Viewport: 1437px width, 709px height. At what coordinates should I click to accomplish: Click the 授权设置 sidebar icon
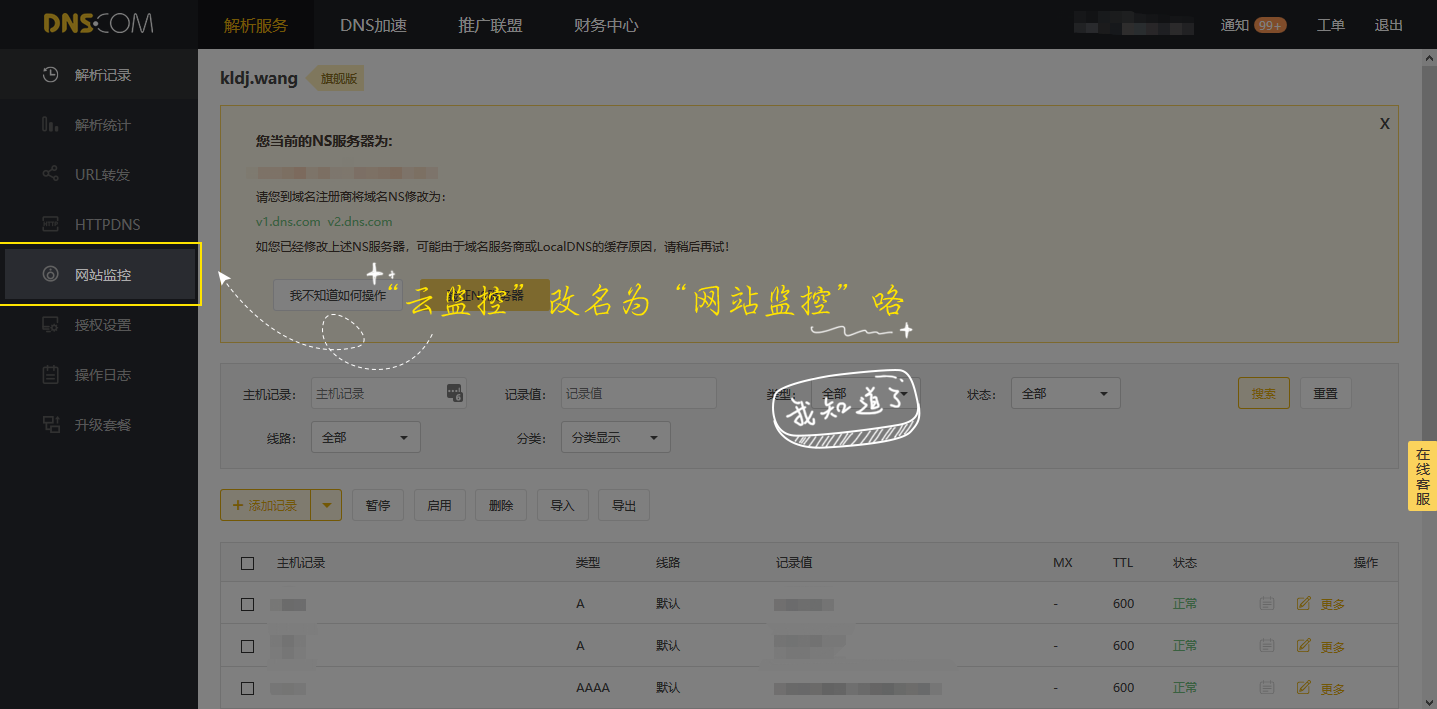50,325
